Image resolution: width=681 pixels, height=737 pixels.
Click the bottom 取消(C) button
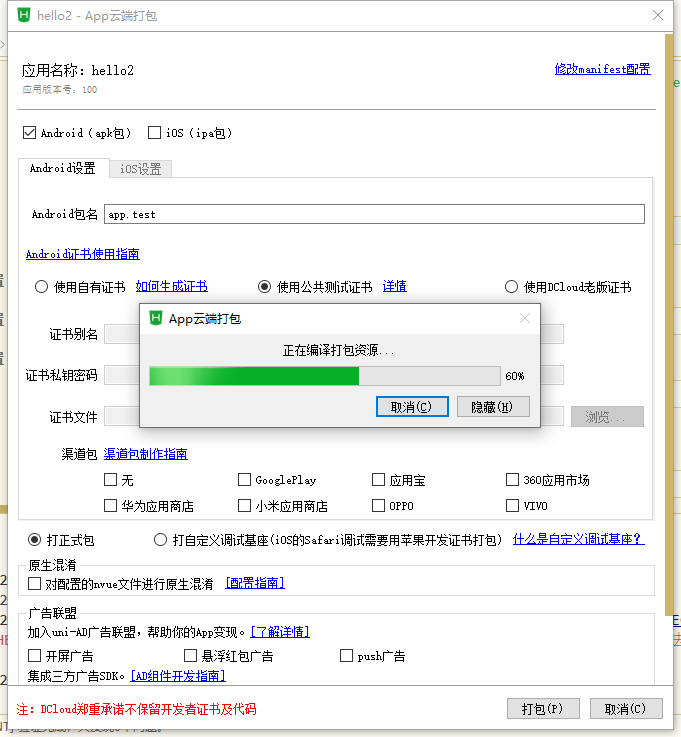[x=626, y=709]
